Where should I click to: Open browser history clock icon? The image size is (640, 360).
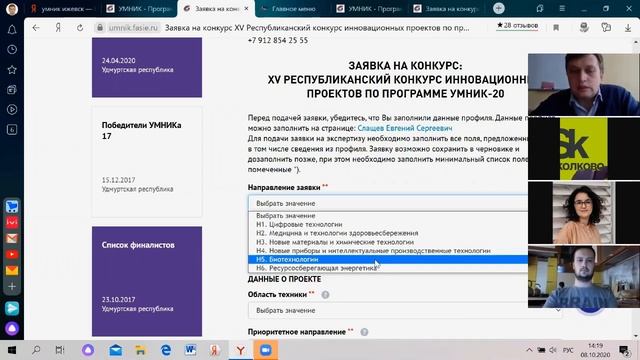pos(12,49)
